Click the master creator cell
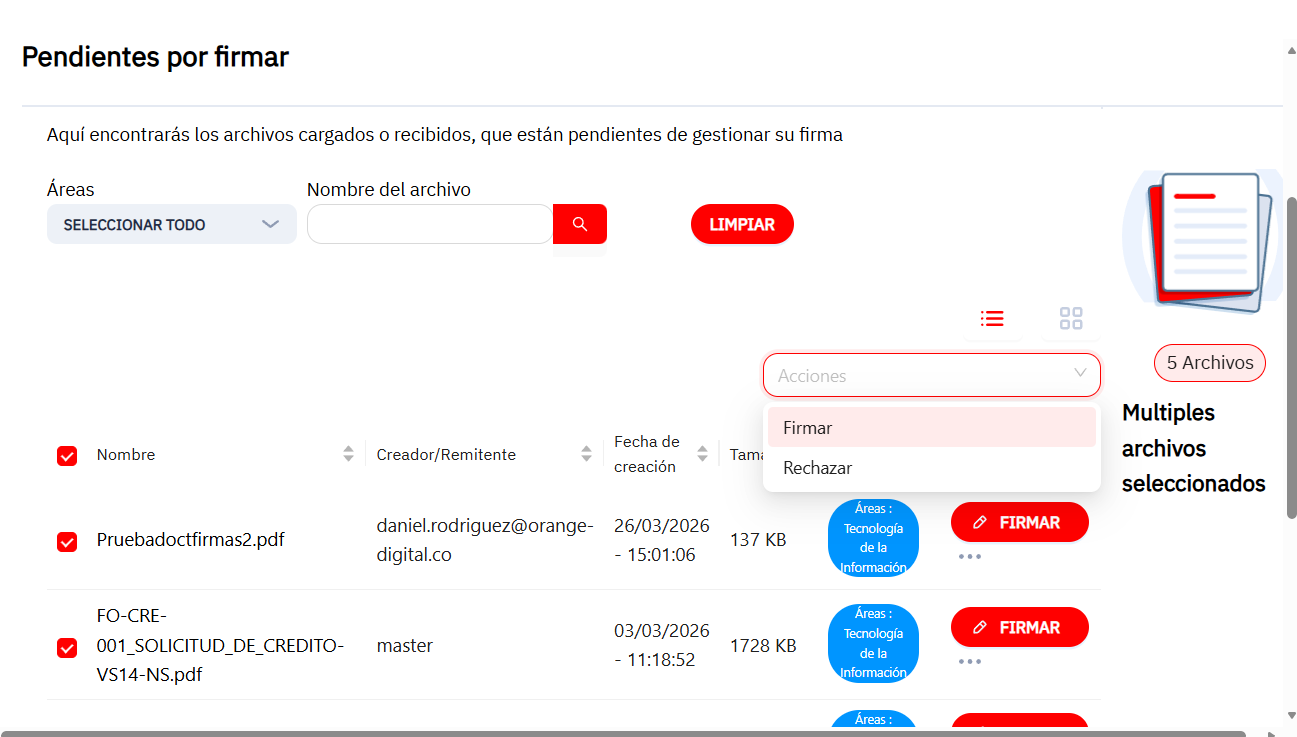 coord(405,646)
